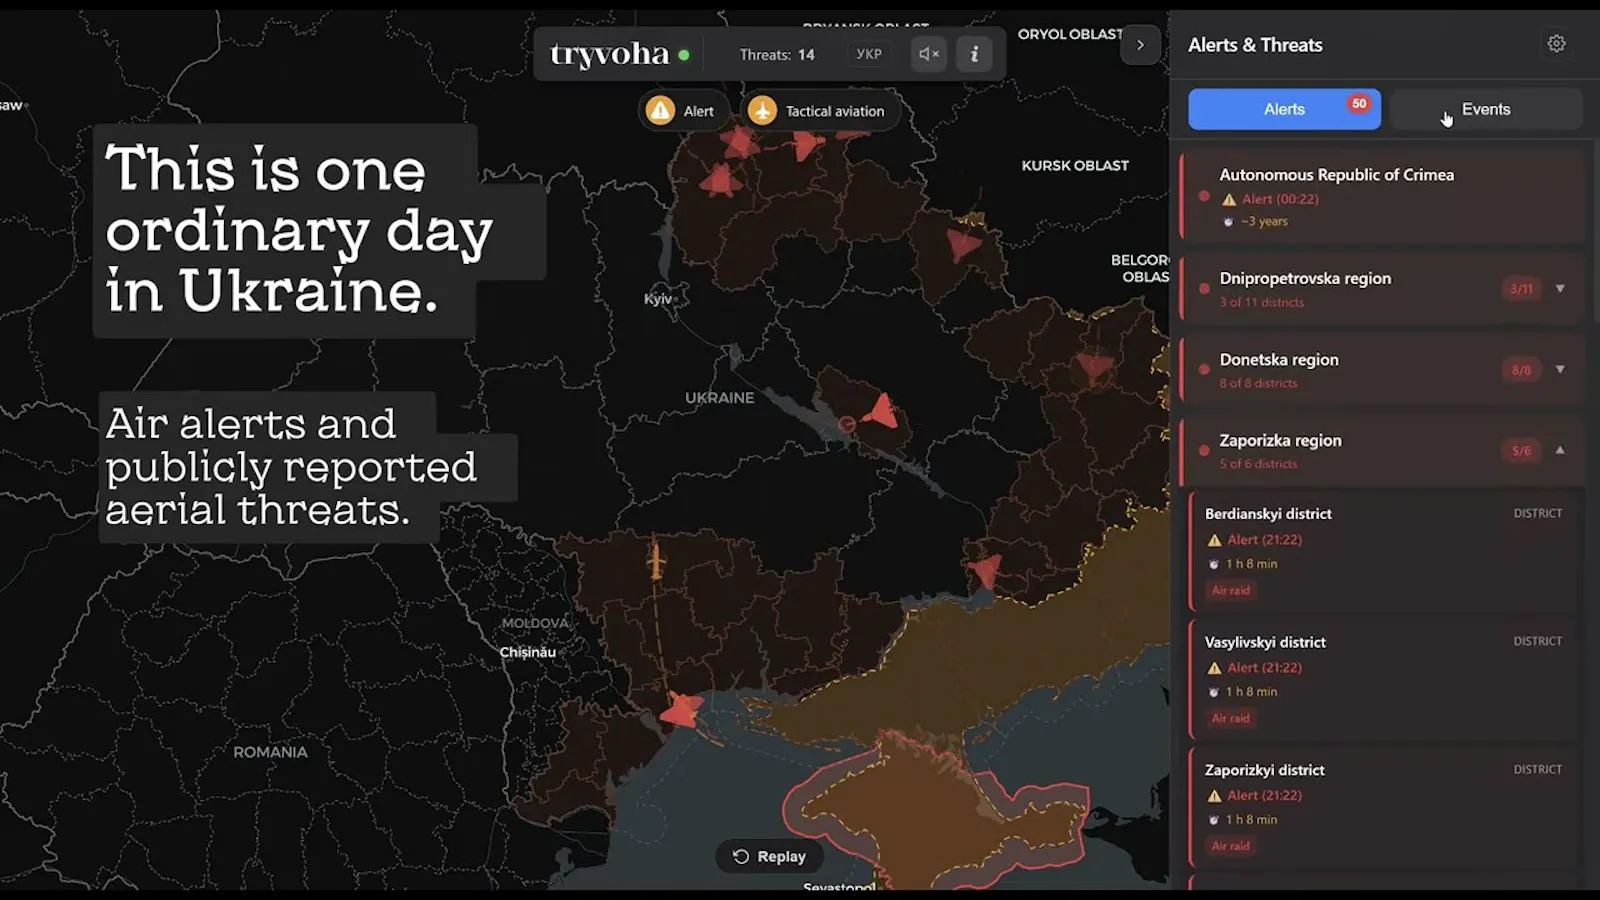Click the ORYOL OBLAST map label

pos(1070,34)
